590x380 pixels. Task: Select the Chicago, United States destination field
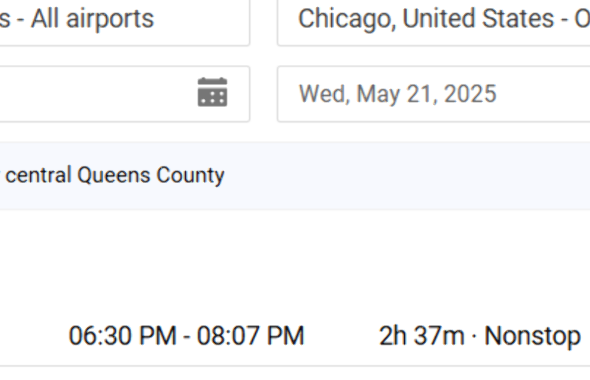click(x=433, y=19)
